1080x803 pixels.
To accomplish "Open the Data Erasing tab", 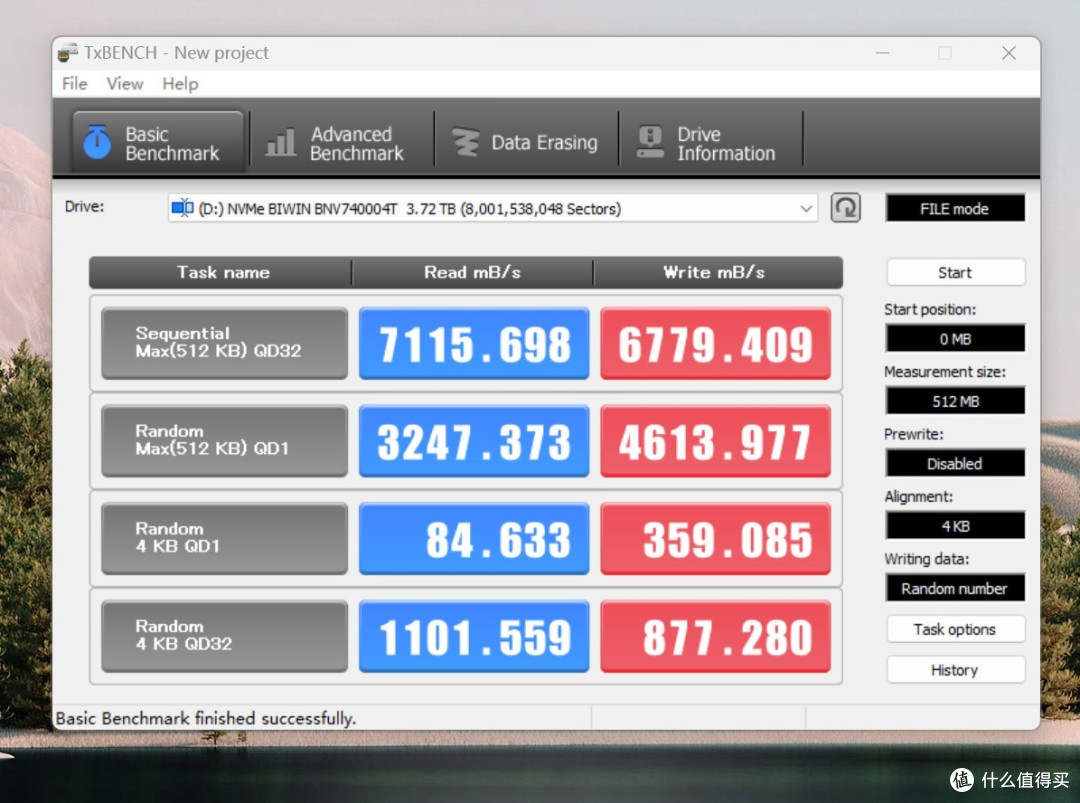I will [x=526, y=143].
